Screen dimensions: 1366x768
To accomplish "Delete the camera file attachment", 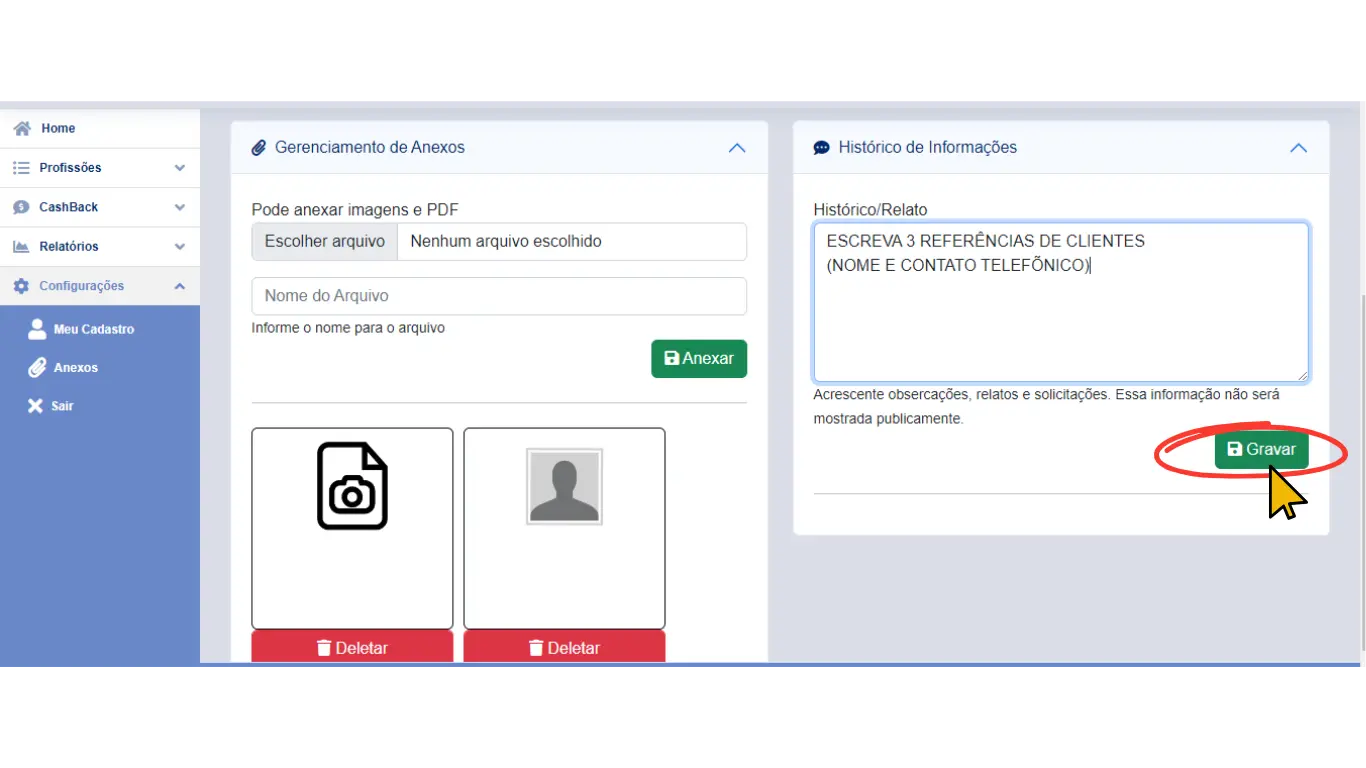I will [352, 647].
